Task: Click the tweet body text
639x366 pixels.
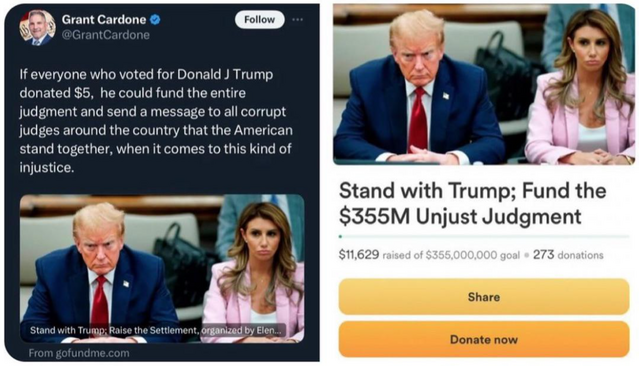Action: pos(156,121)
